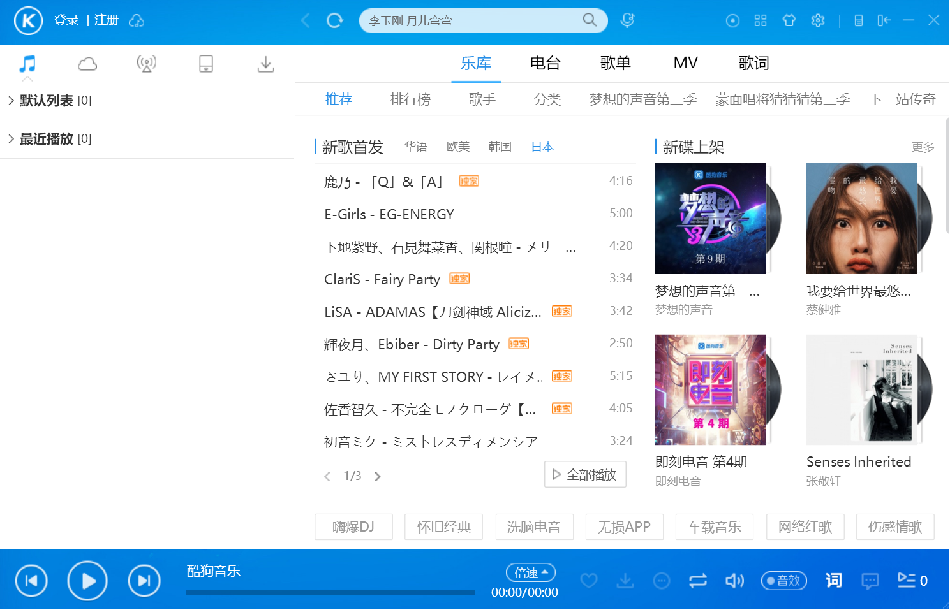This screenshot has width=949, height=609.
Task: Click the 全部播放 button
Action: click(x=585, y=475)
